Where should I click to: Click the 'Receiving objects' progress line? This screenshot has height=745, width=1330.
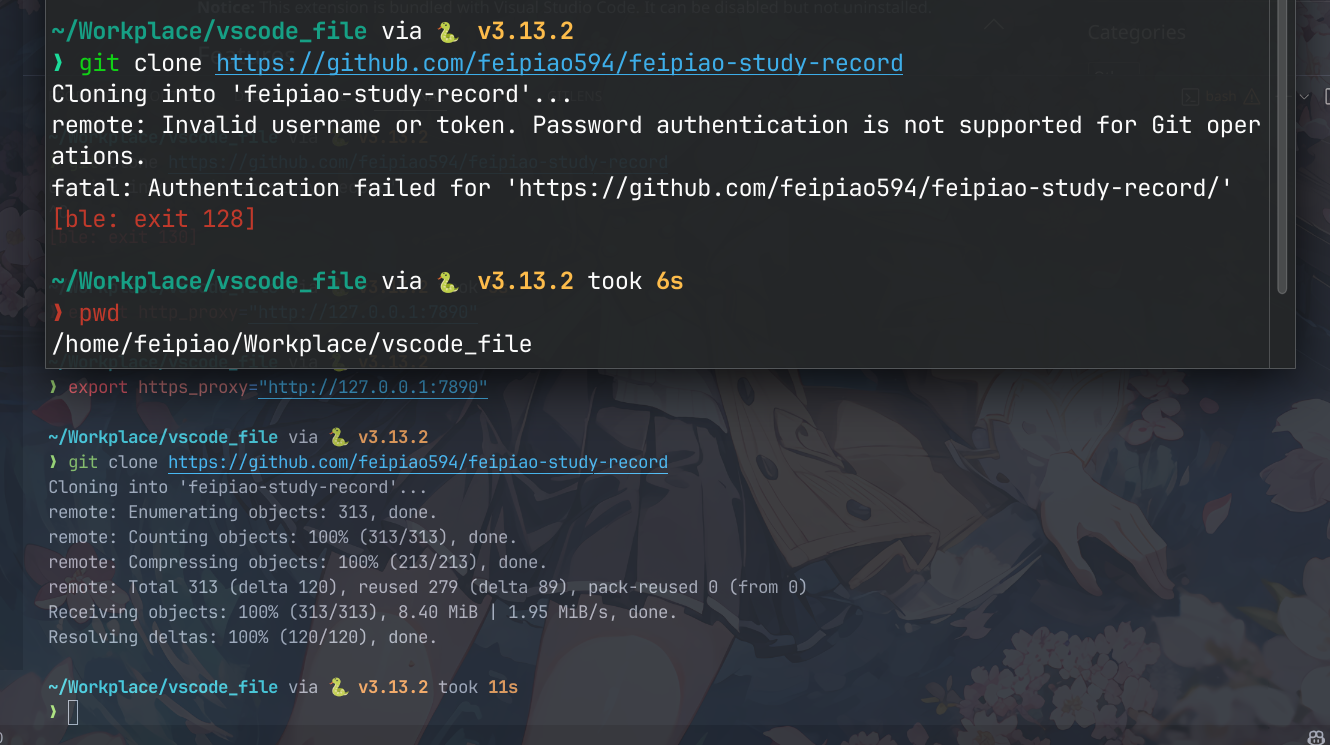(362, 612)
